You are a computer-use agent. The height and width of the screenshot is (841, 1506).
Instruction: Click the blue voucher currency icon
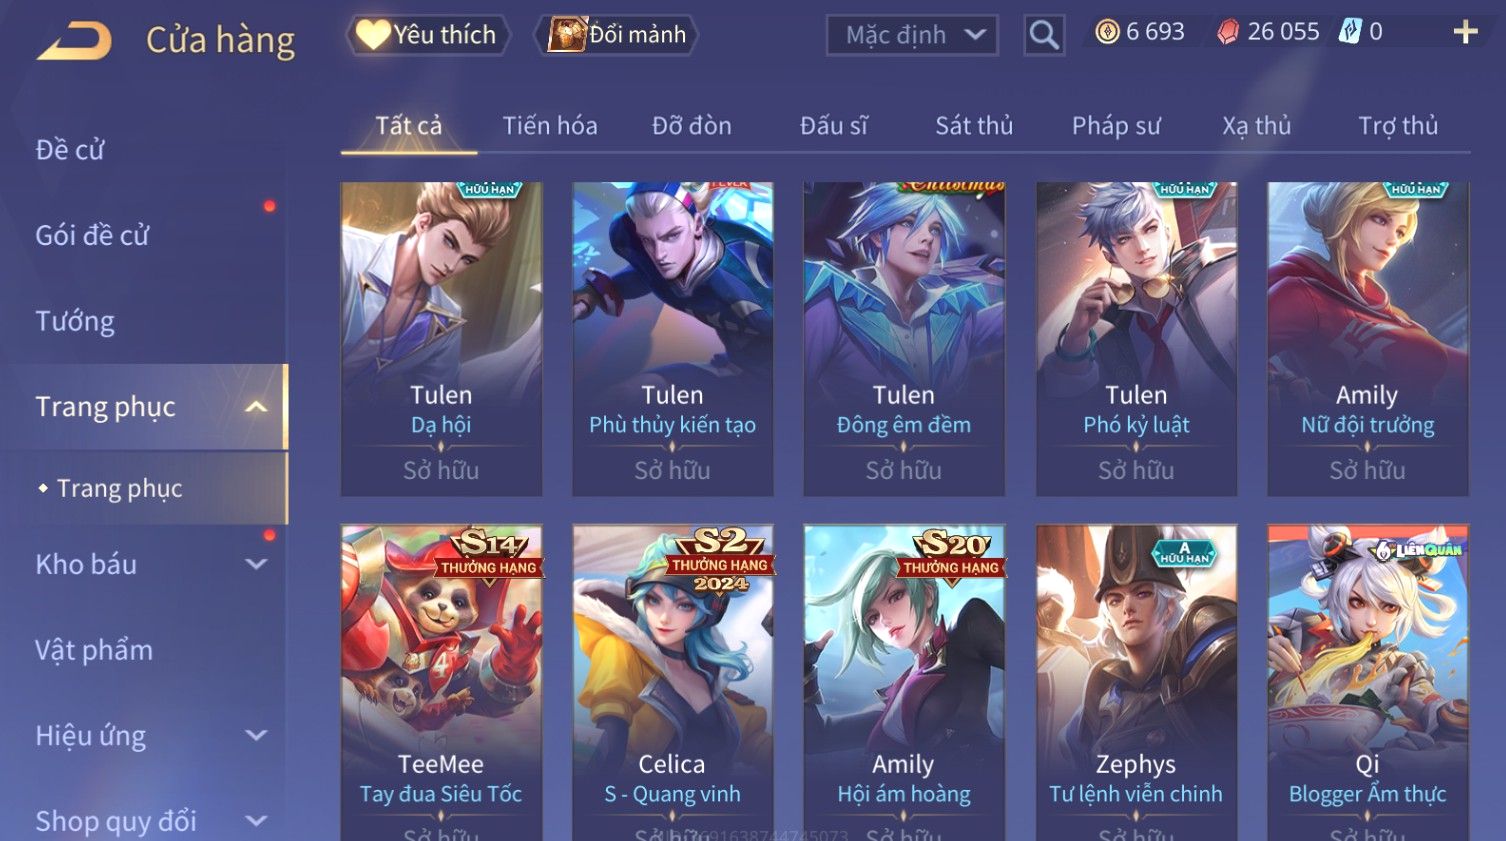[x=1350, y=32]
